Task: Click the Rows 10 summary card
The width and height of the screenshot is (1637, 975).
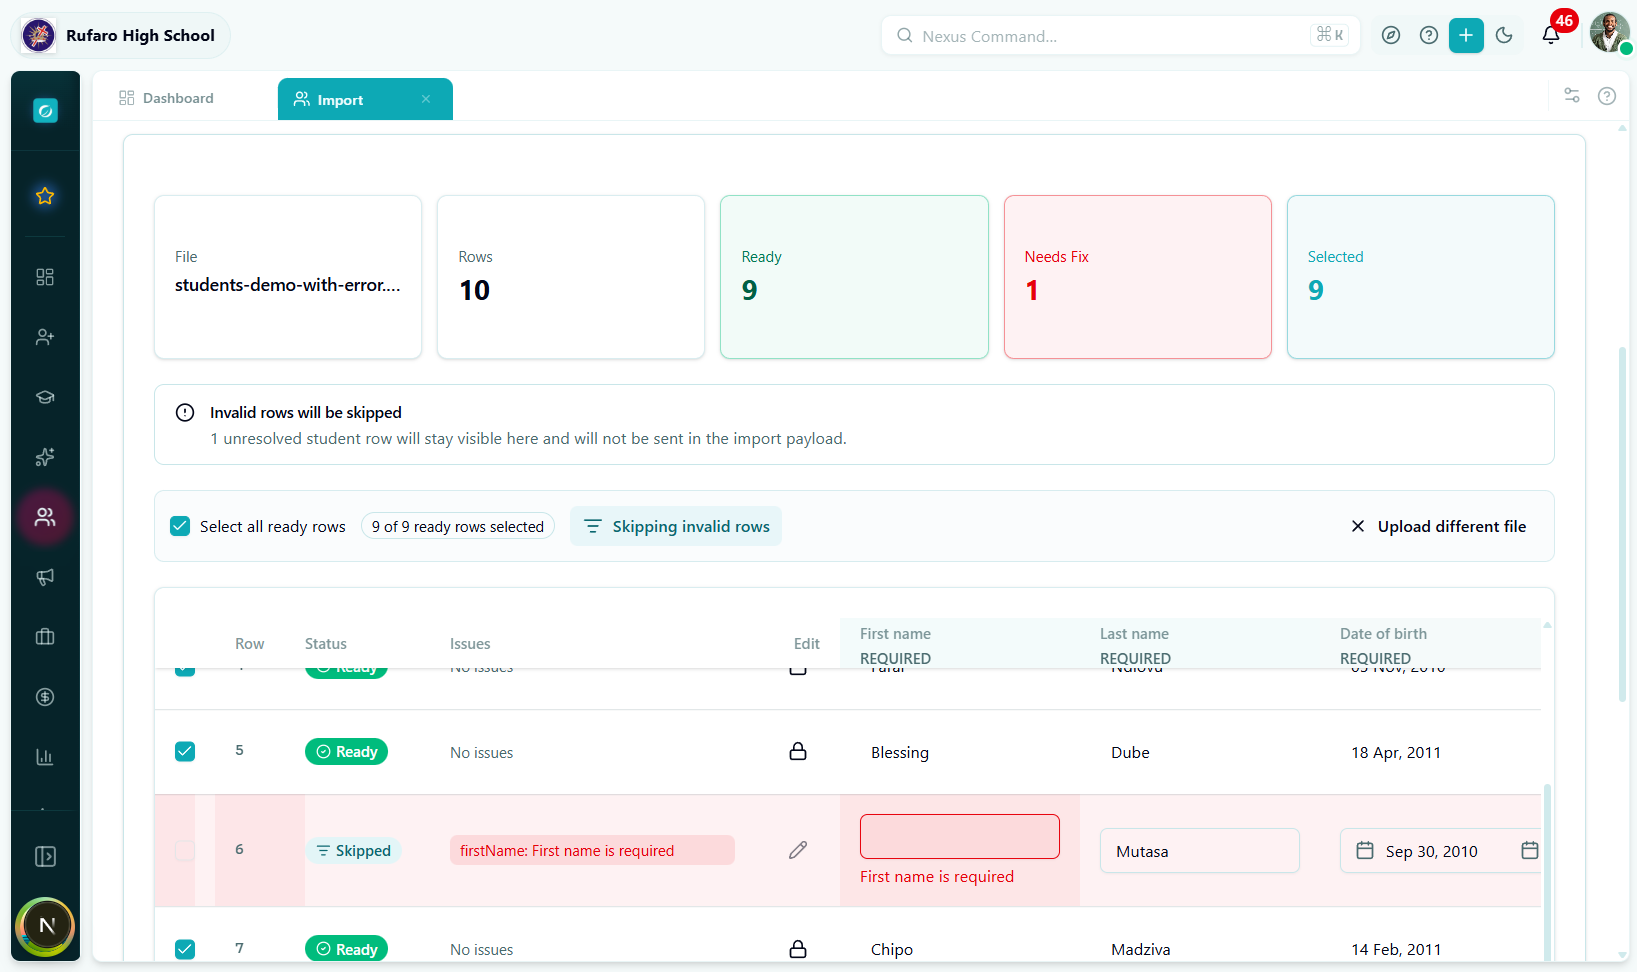Action: (571, 277)
